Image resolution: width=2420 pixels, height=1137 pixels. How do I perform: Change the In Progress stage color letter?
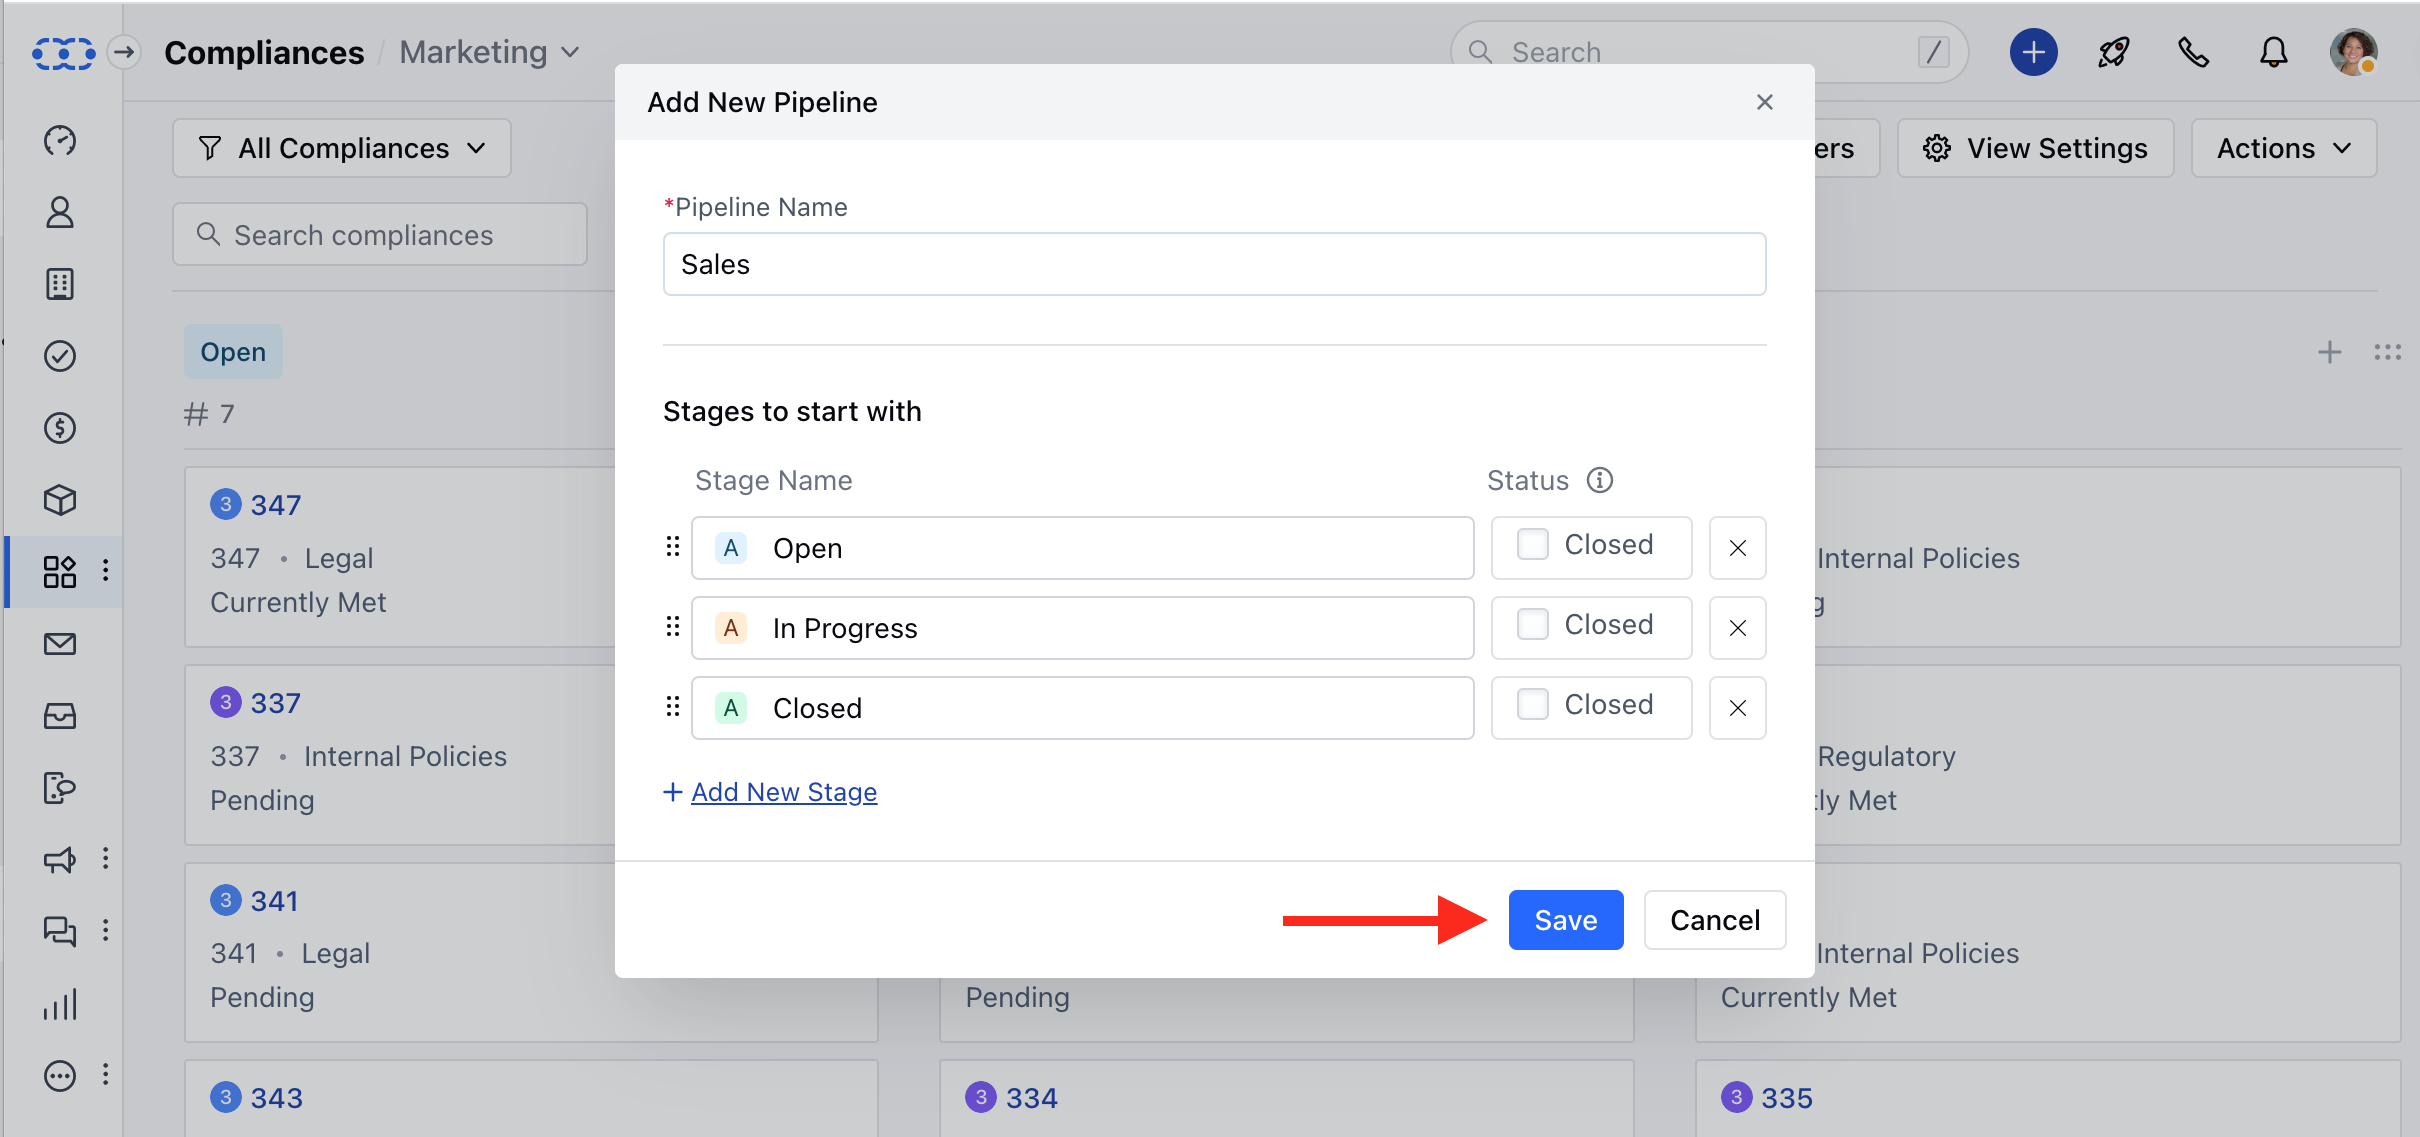pyautogui.click(x=731, y=628)
